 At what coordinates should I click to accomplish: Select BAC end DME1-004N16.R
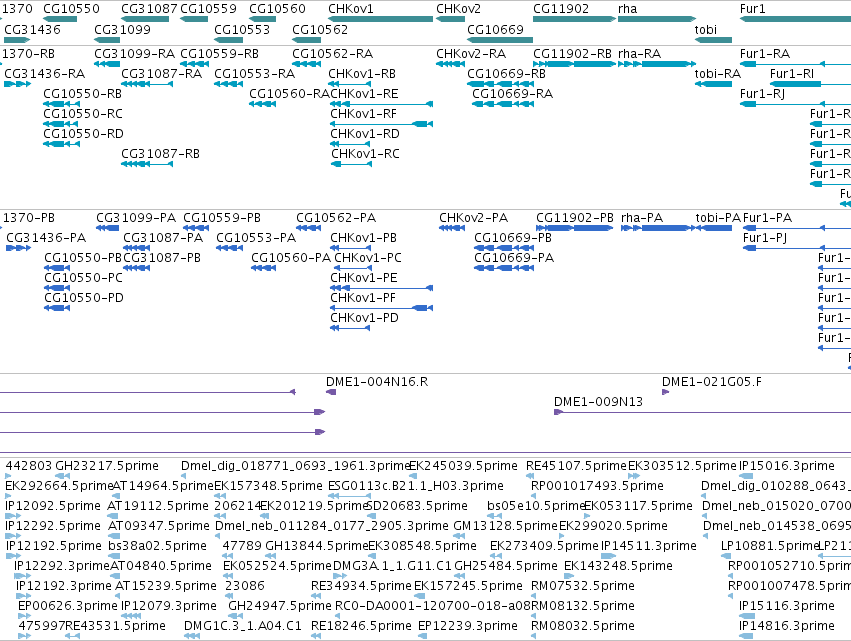tap(377, 382)
